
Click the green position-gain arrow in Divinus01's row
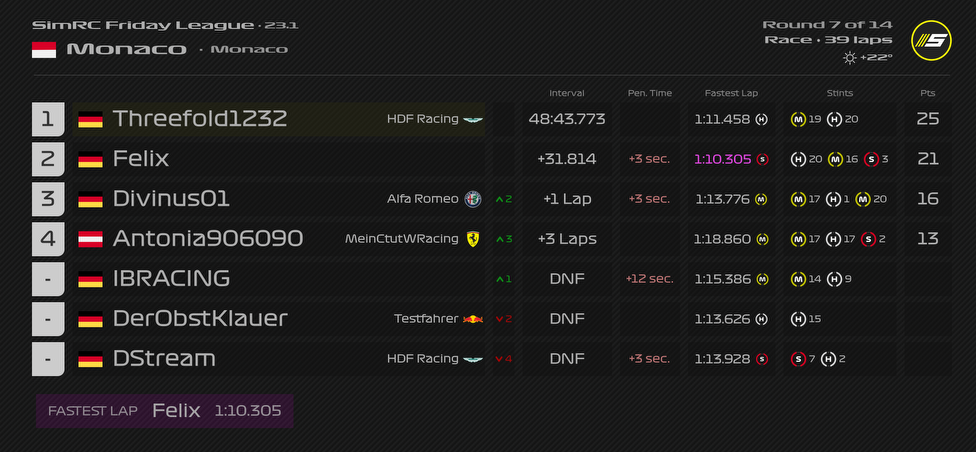pos(500,199)
